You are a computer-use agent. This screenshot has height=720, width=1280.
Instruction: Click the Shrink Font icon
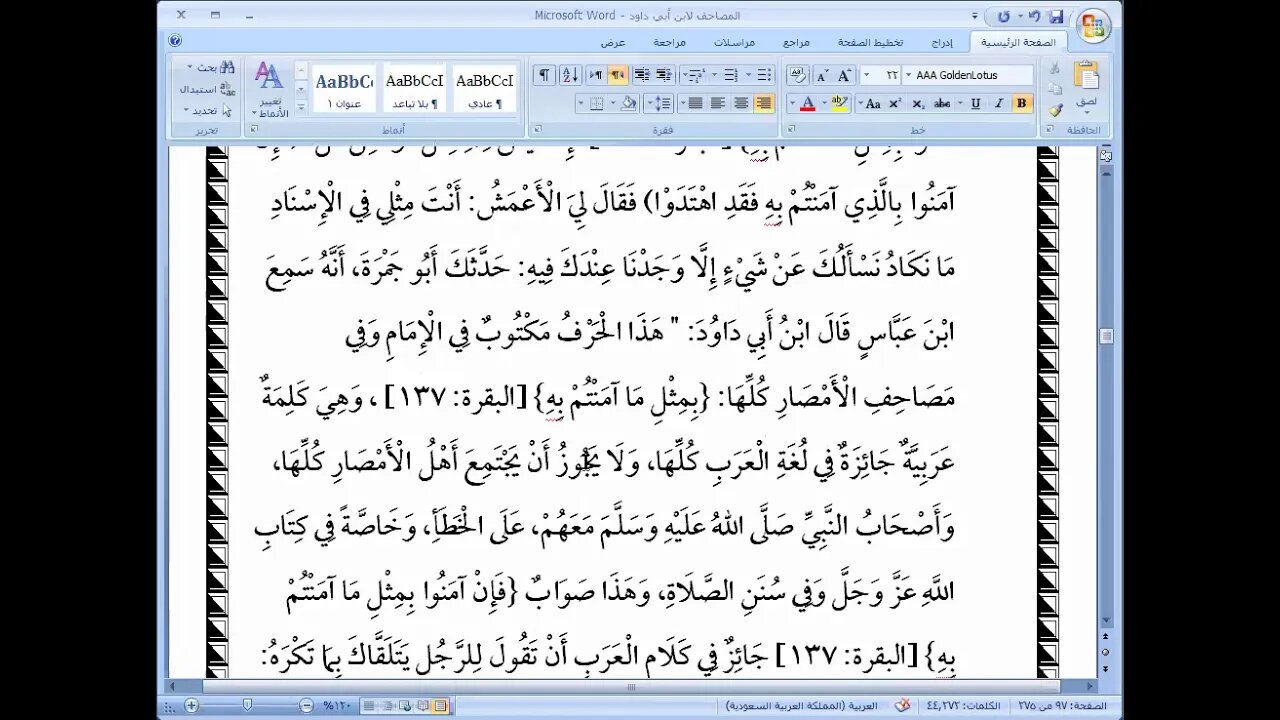pos(822,75)
